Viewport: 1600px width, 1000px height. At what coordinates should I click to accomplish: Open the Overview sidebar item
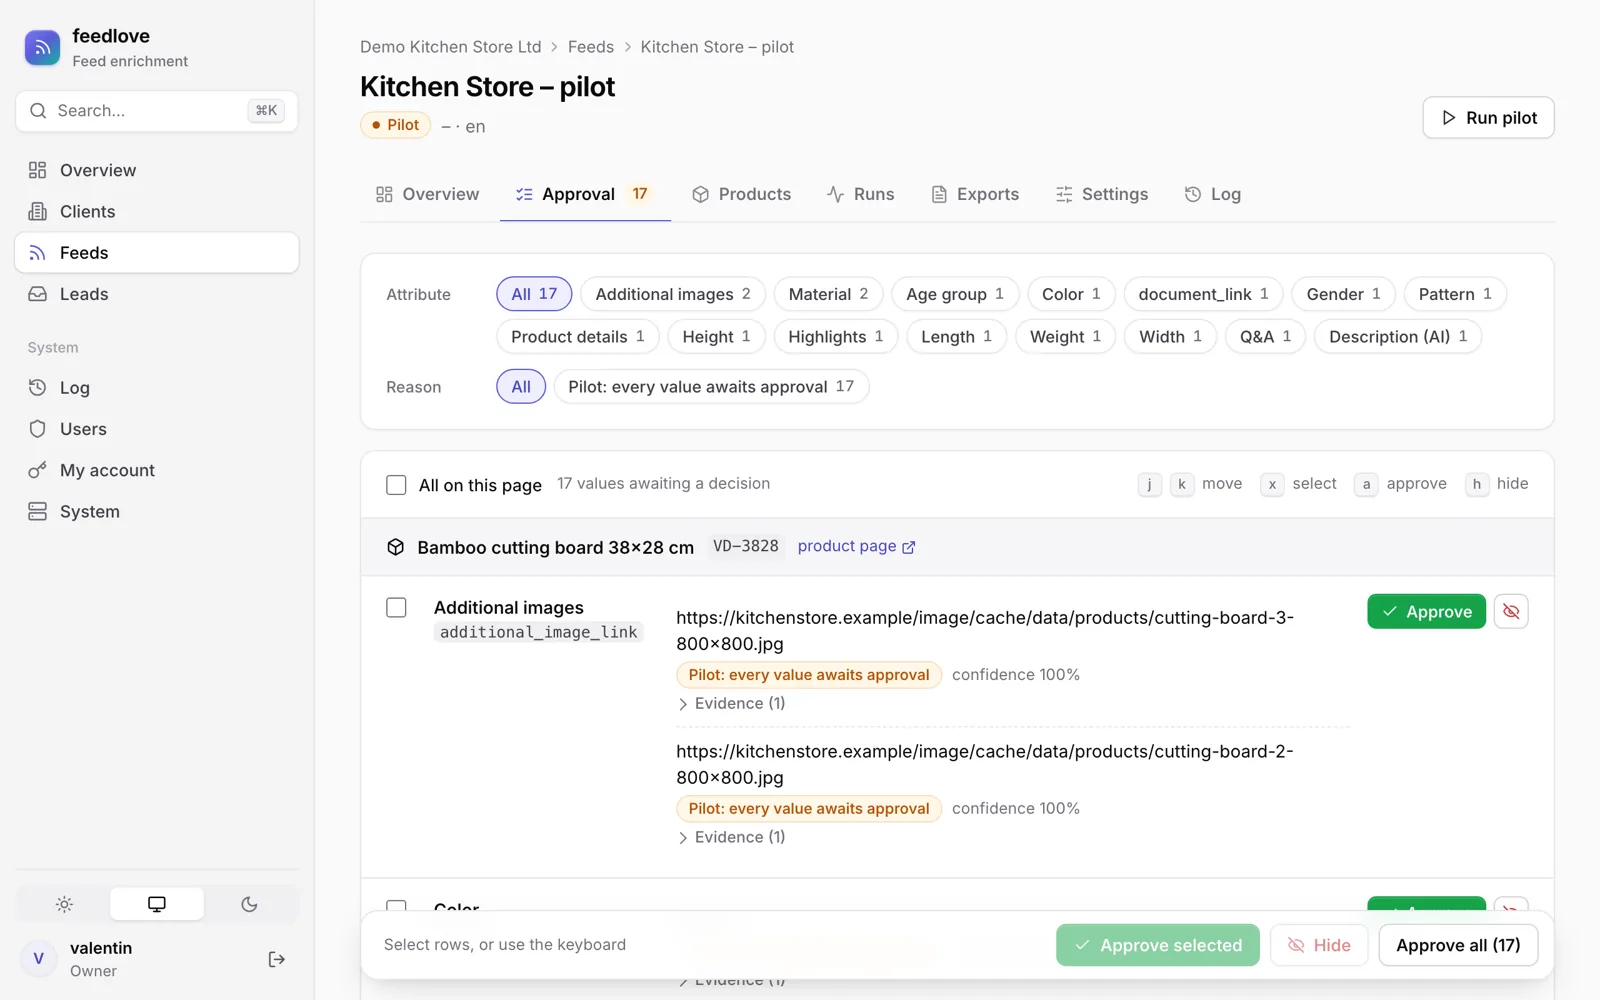(x=157, y=170)
